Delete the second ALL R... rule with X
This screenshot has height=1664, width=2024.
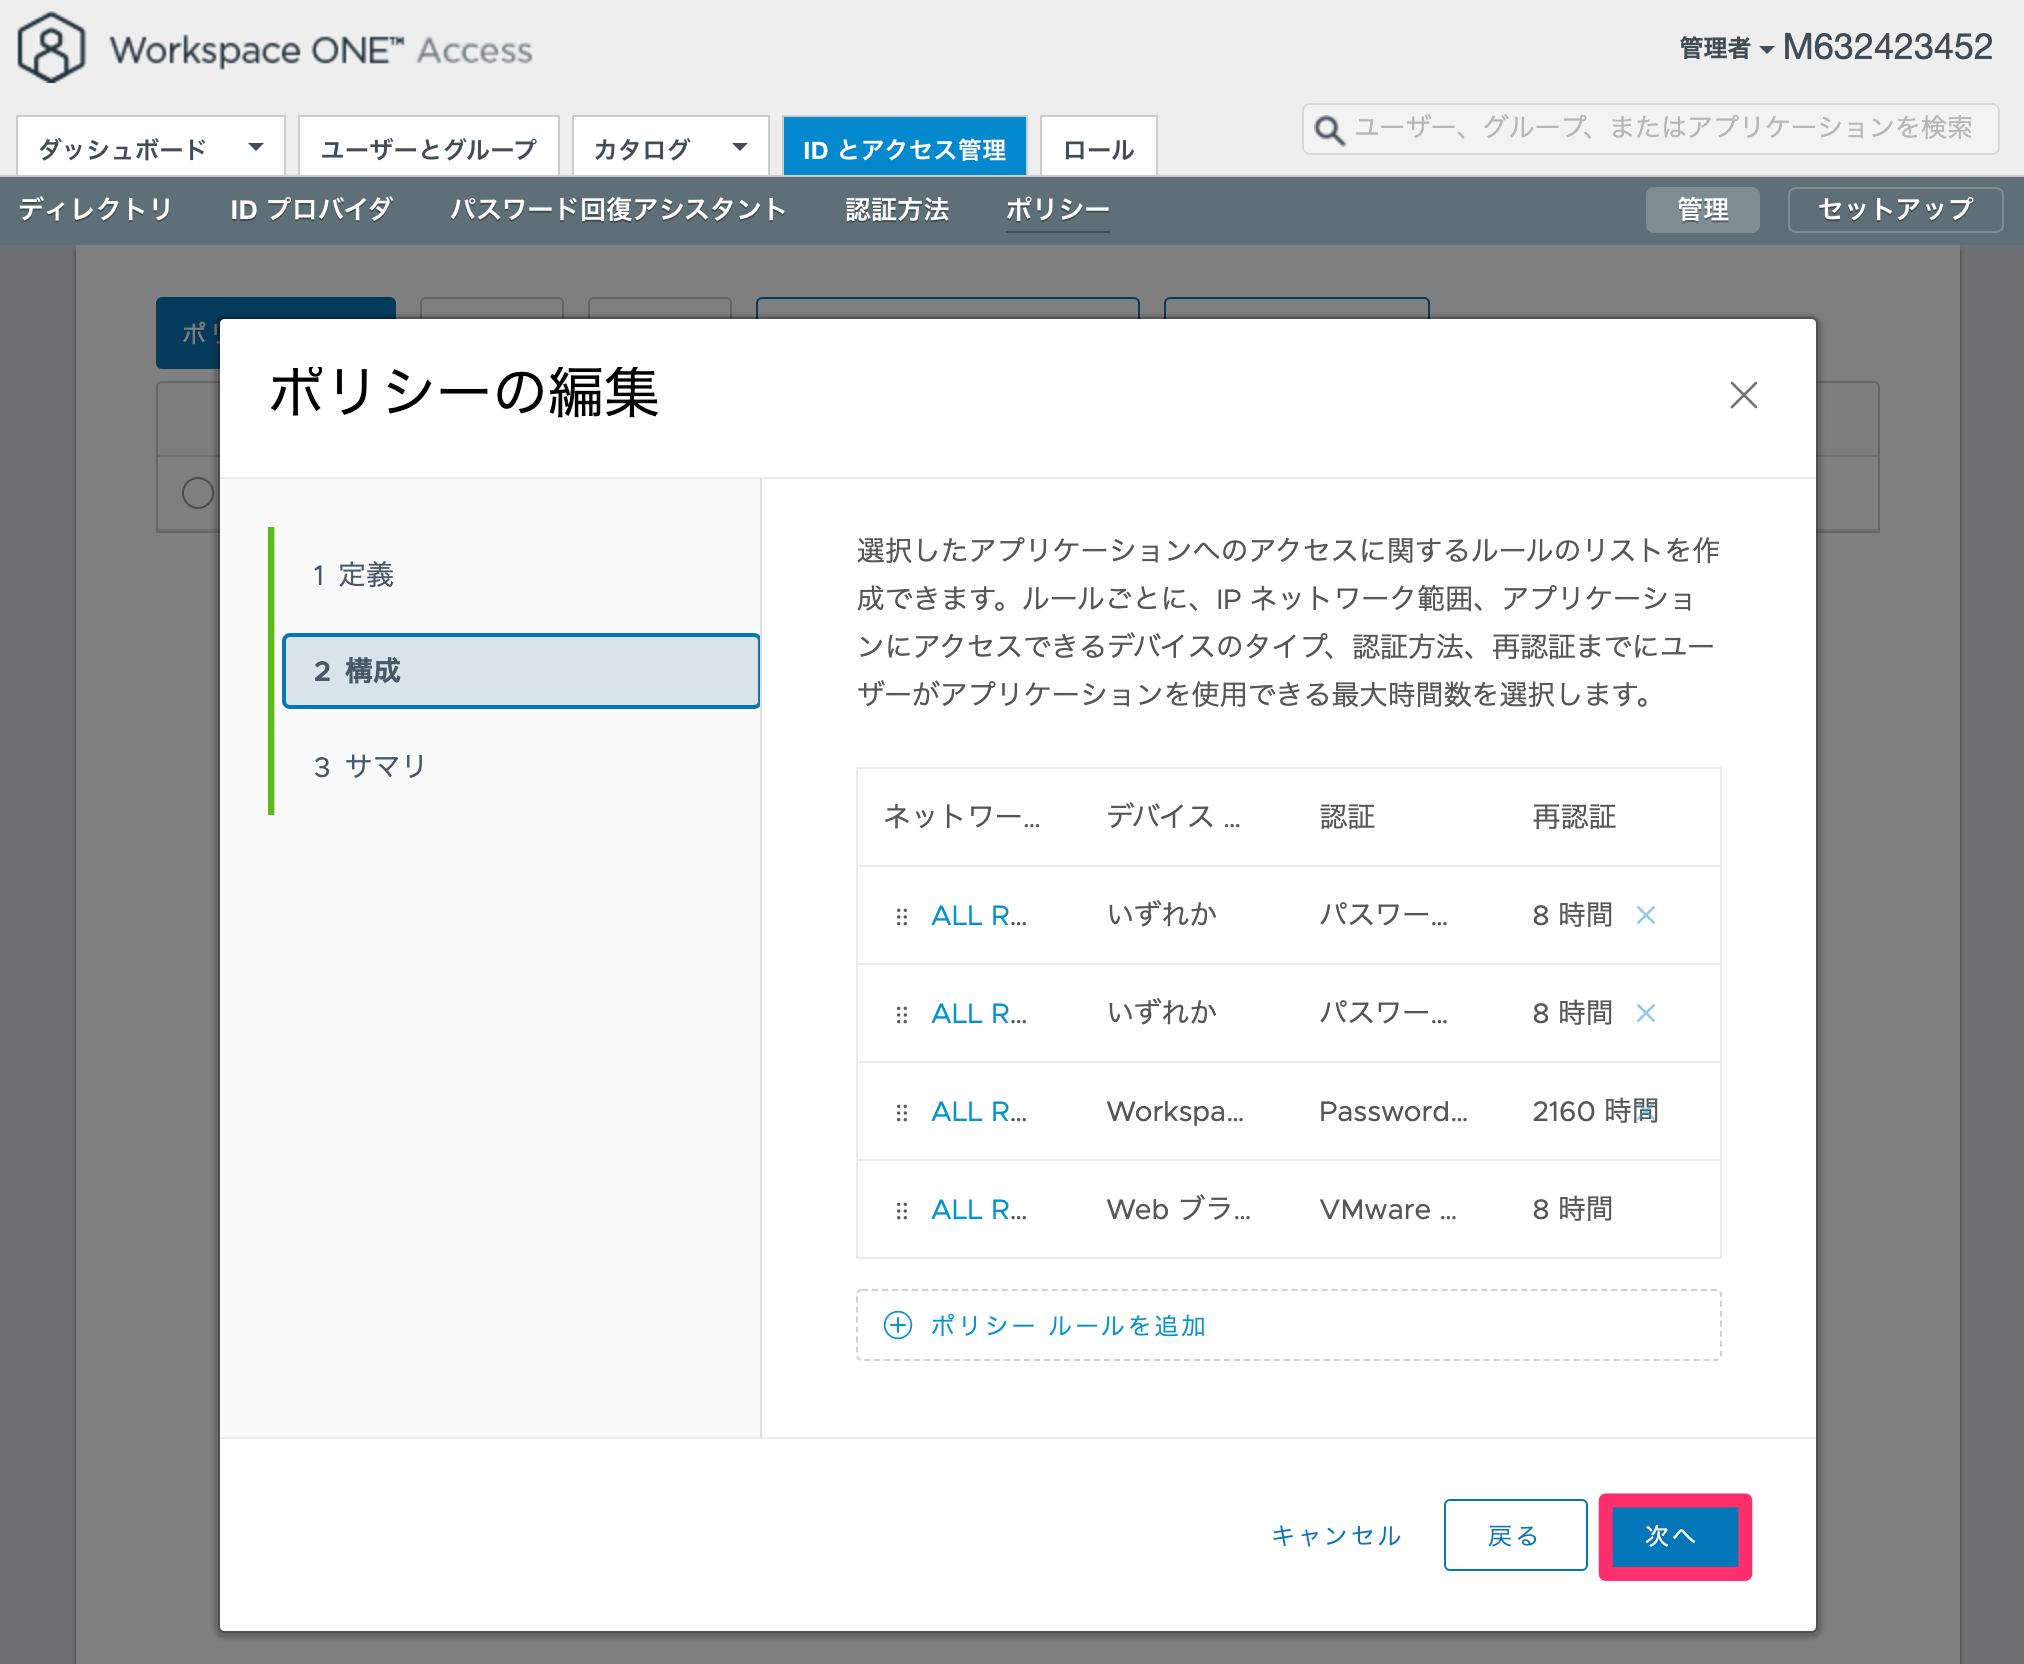point(1646,1013)
